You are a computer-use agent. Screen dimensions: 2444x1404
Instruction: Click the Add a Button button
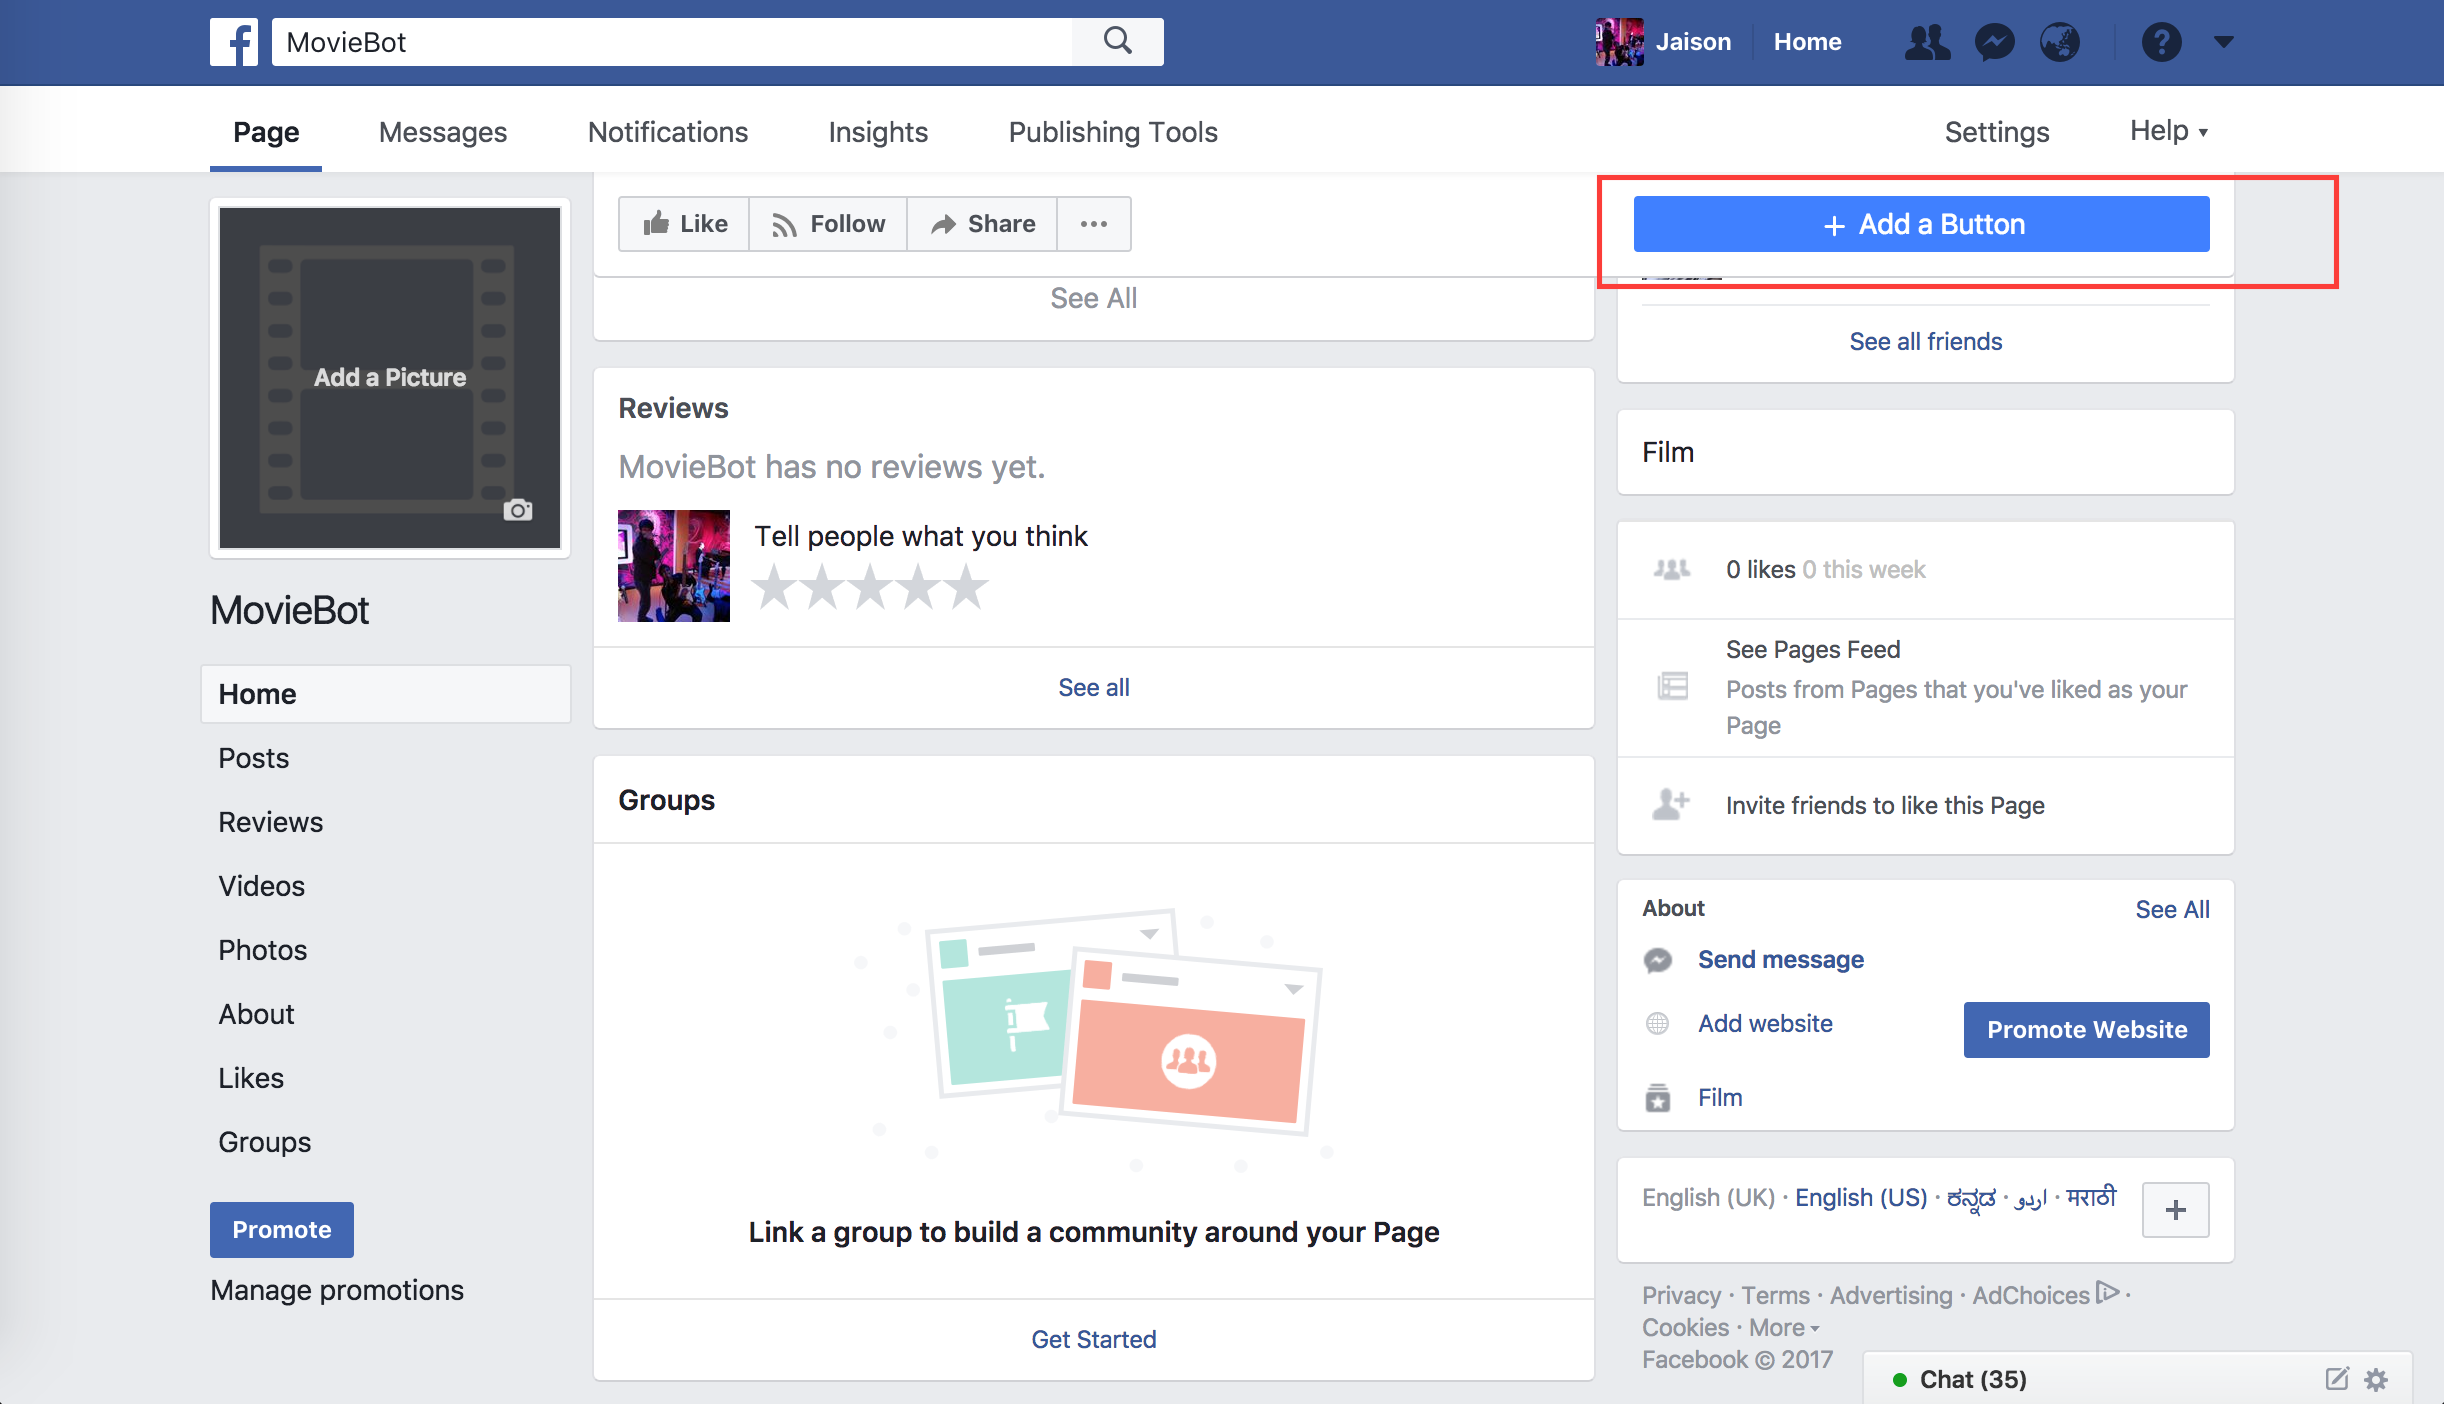pos(1921,224)
